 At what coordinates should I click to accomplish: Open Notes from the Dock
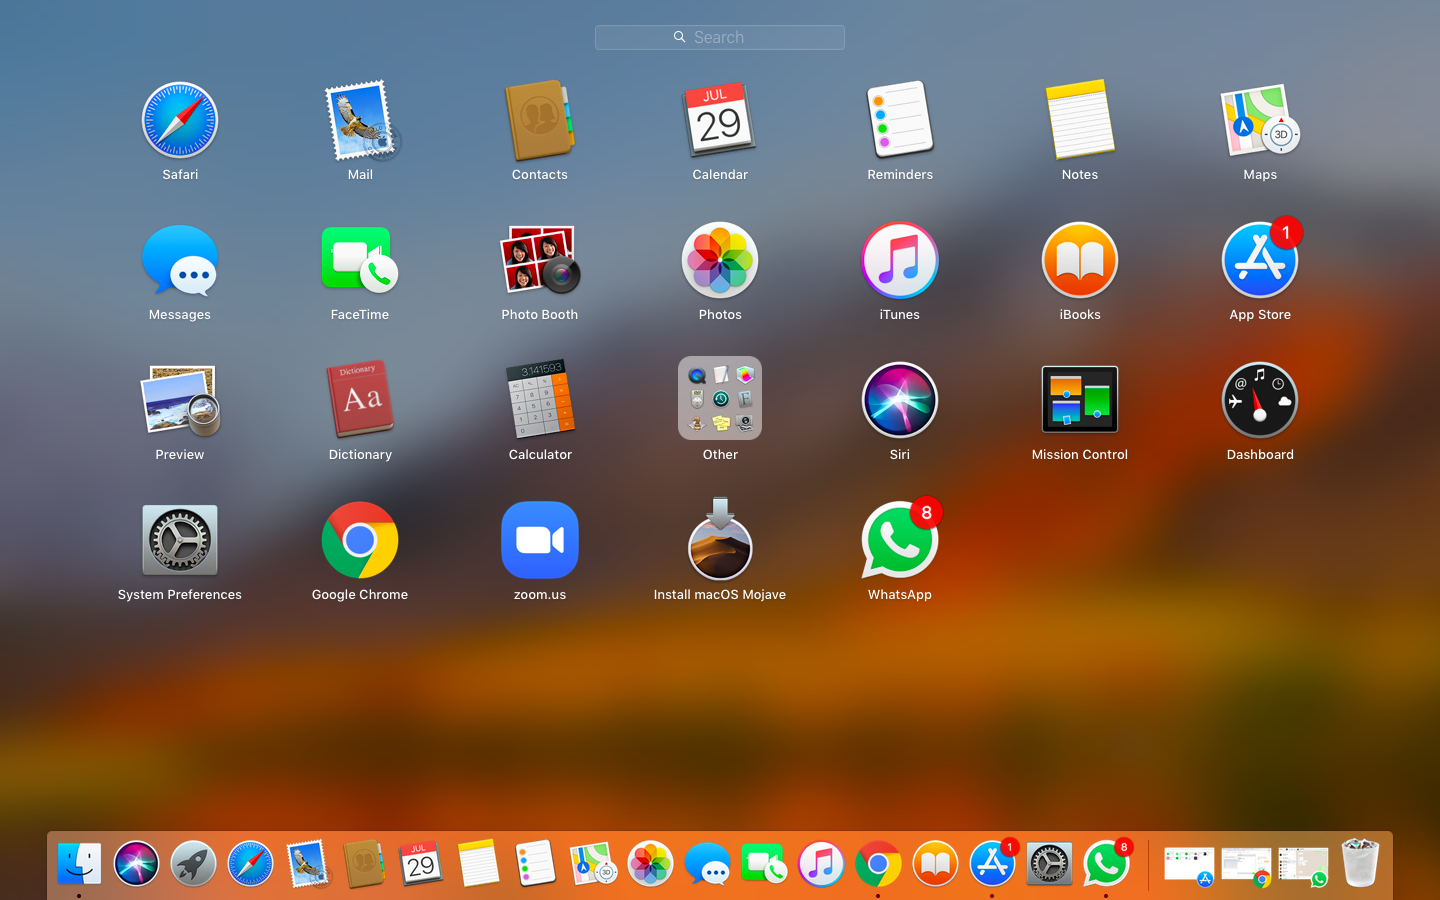478,863
